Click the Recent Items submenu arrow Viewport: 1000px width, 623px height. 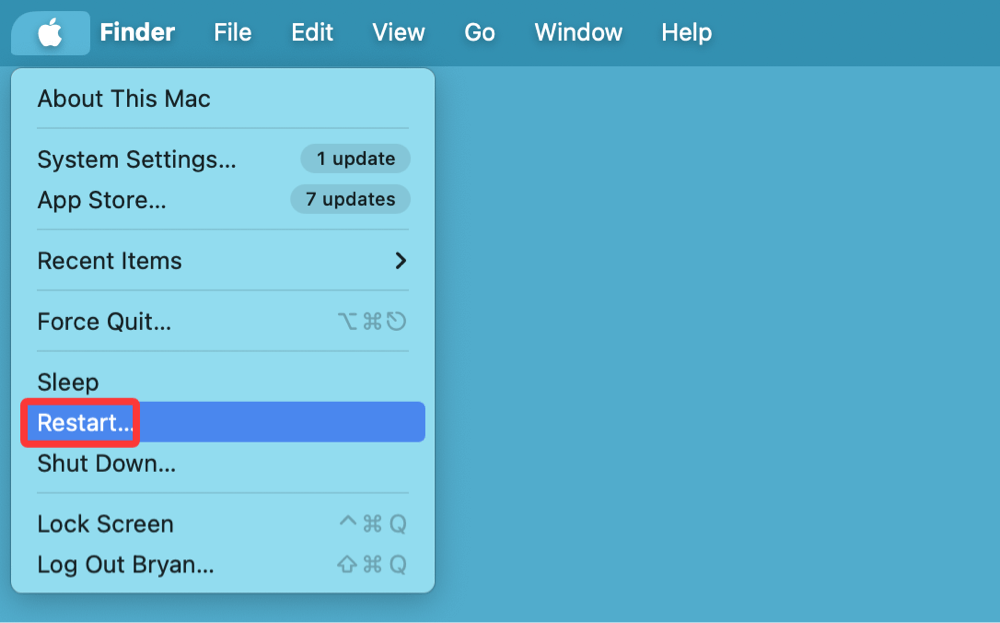[x=401, y=260]
